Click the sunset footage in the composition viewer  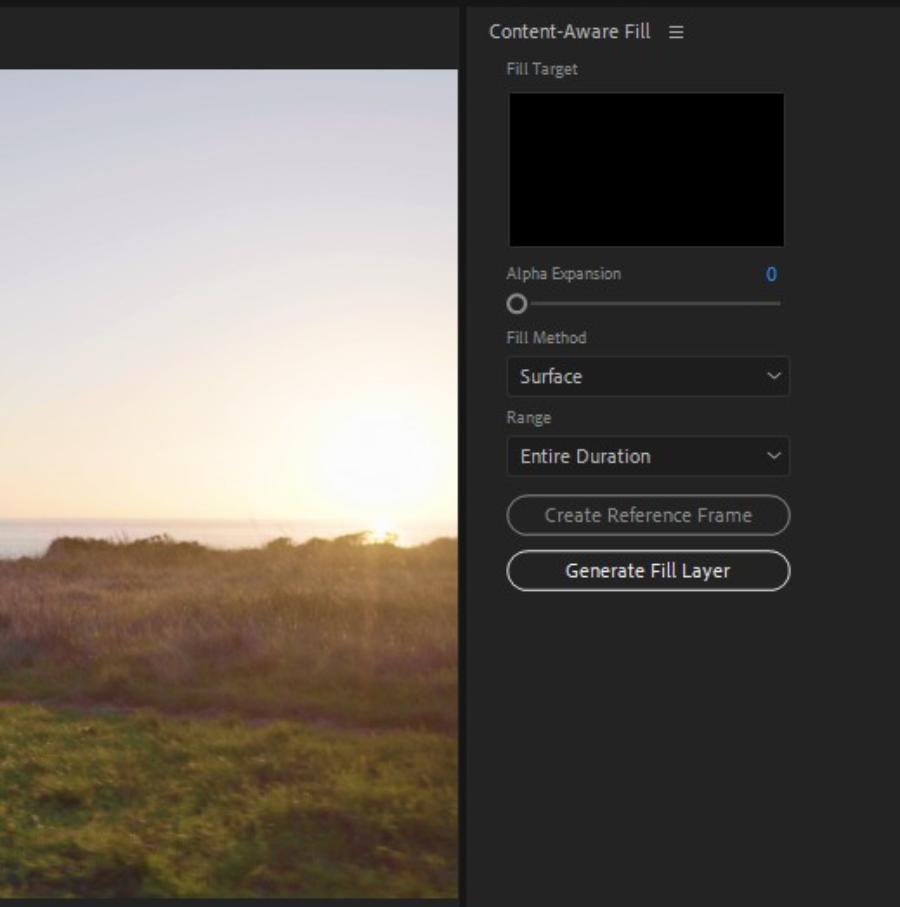(x=229, y=484)
